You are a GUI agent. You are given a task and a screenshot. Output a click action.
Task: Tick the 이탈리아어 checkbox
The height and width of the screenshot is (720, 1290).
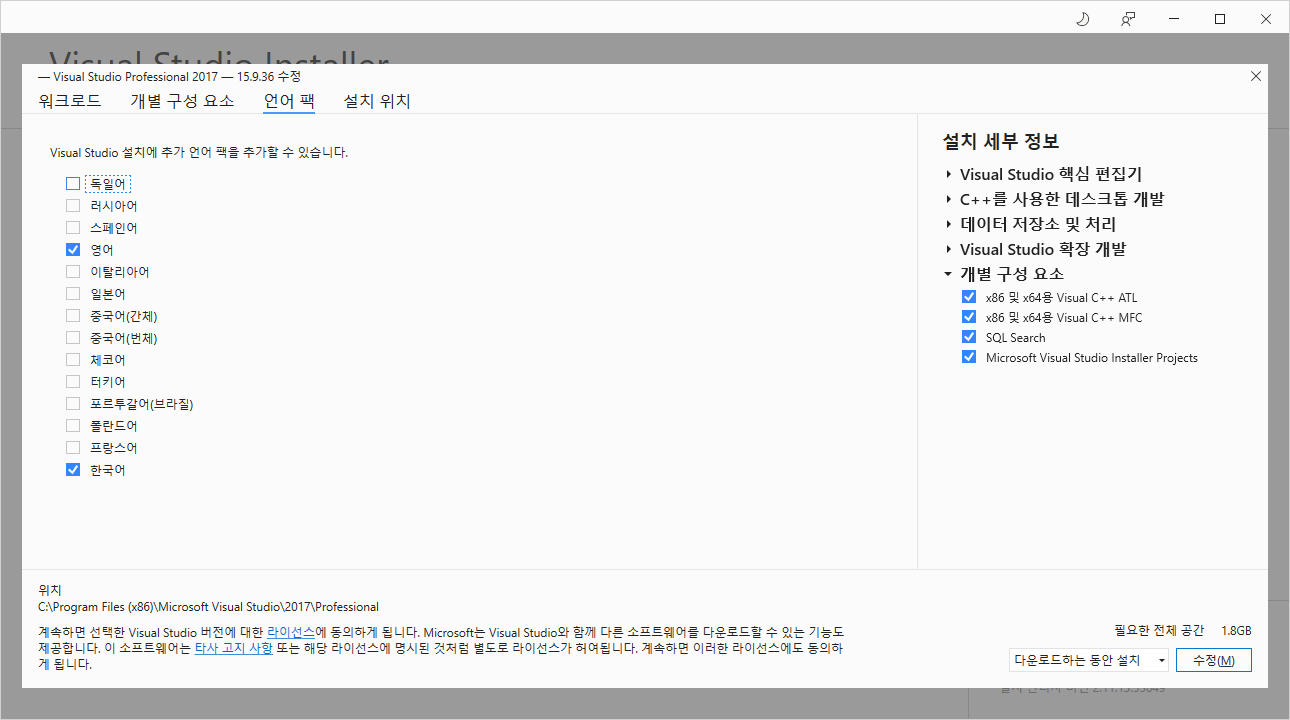(73, 272)
